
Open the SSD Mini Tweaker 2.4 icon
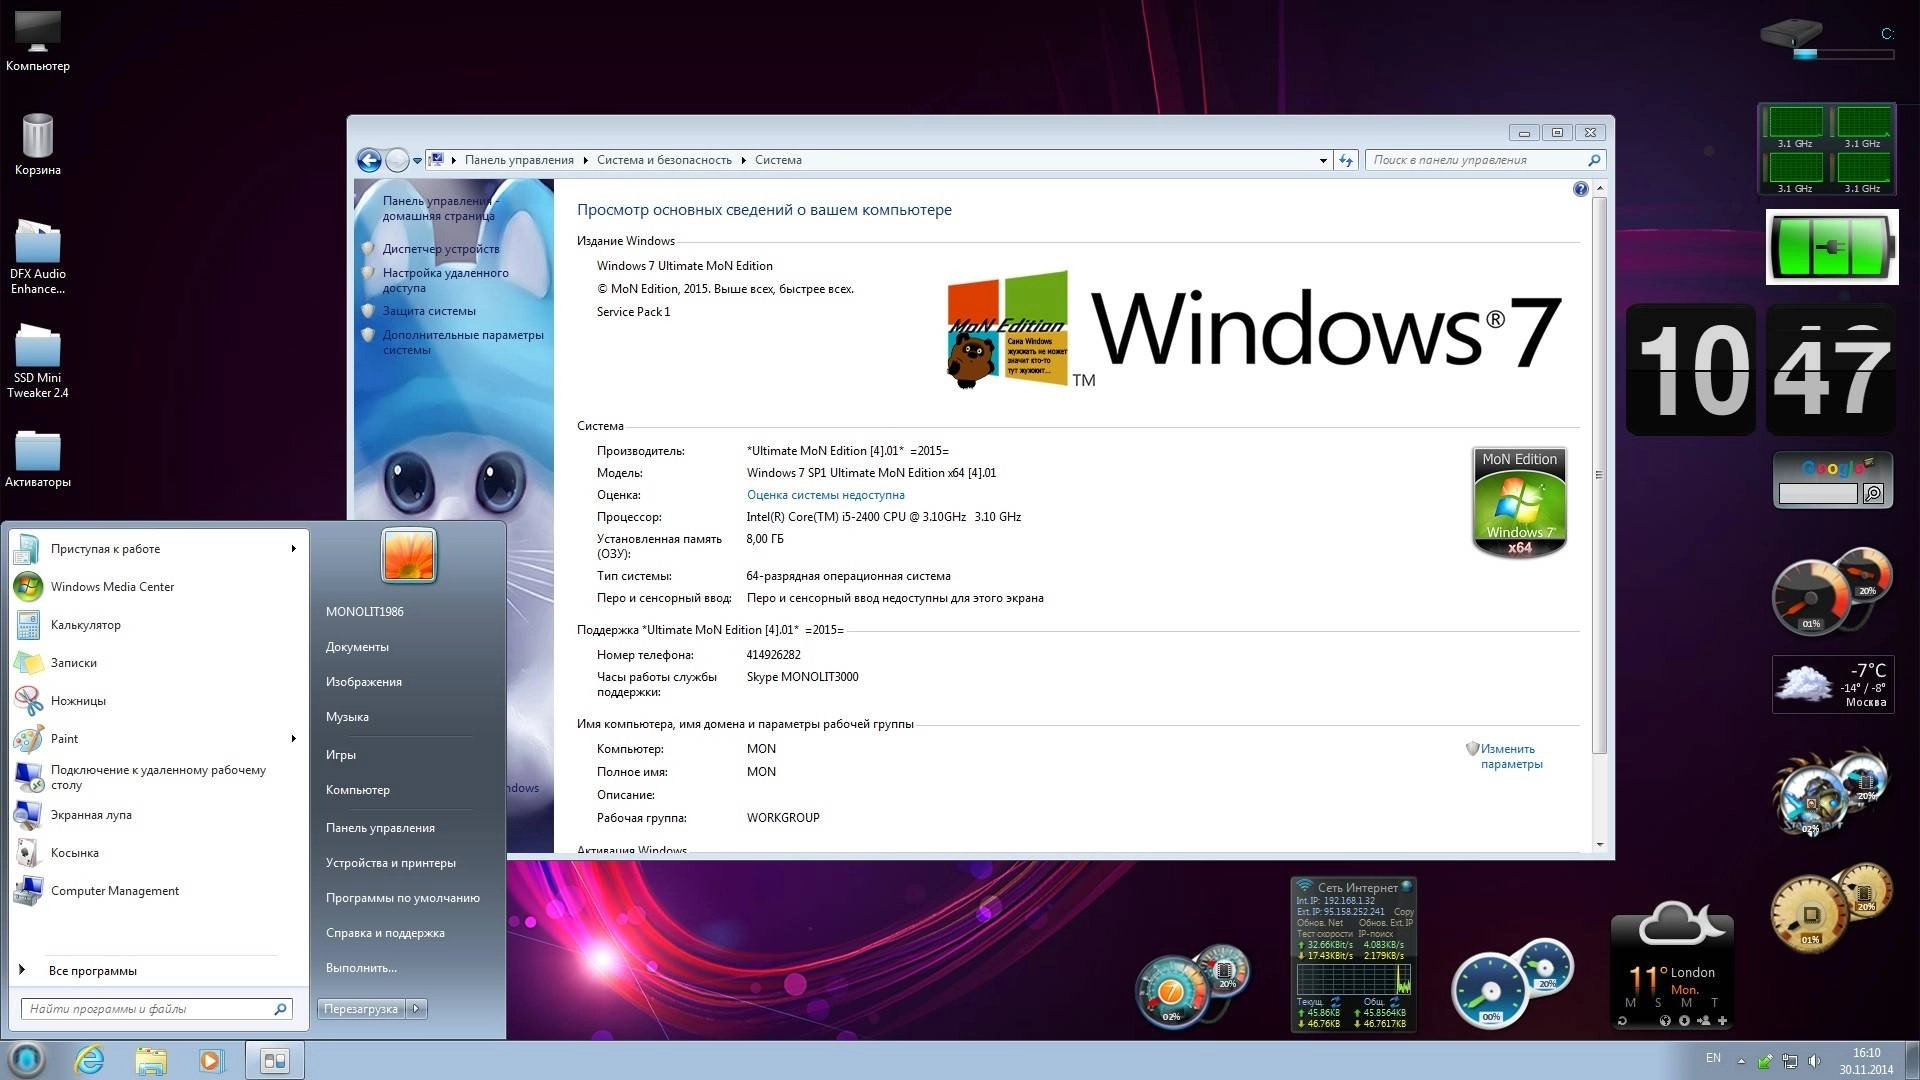click(37, 360)
